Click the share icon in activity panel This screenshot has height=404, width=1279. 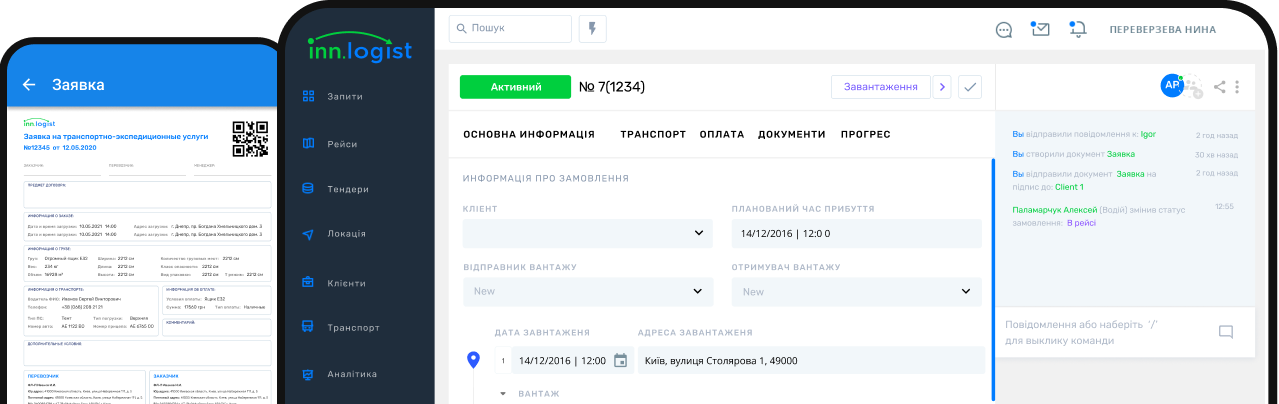click(1219, 87)
